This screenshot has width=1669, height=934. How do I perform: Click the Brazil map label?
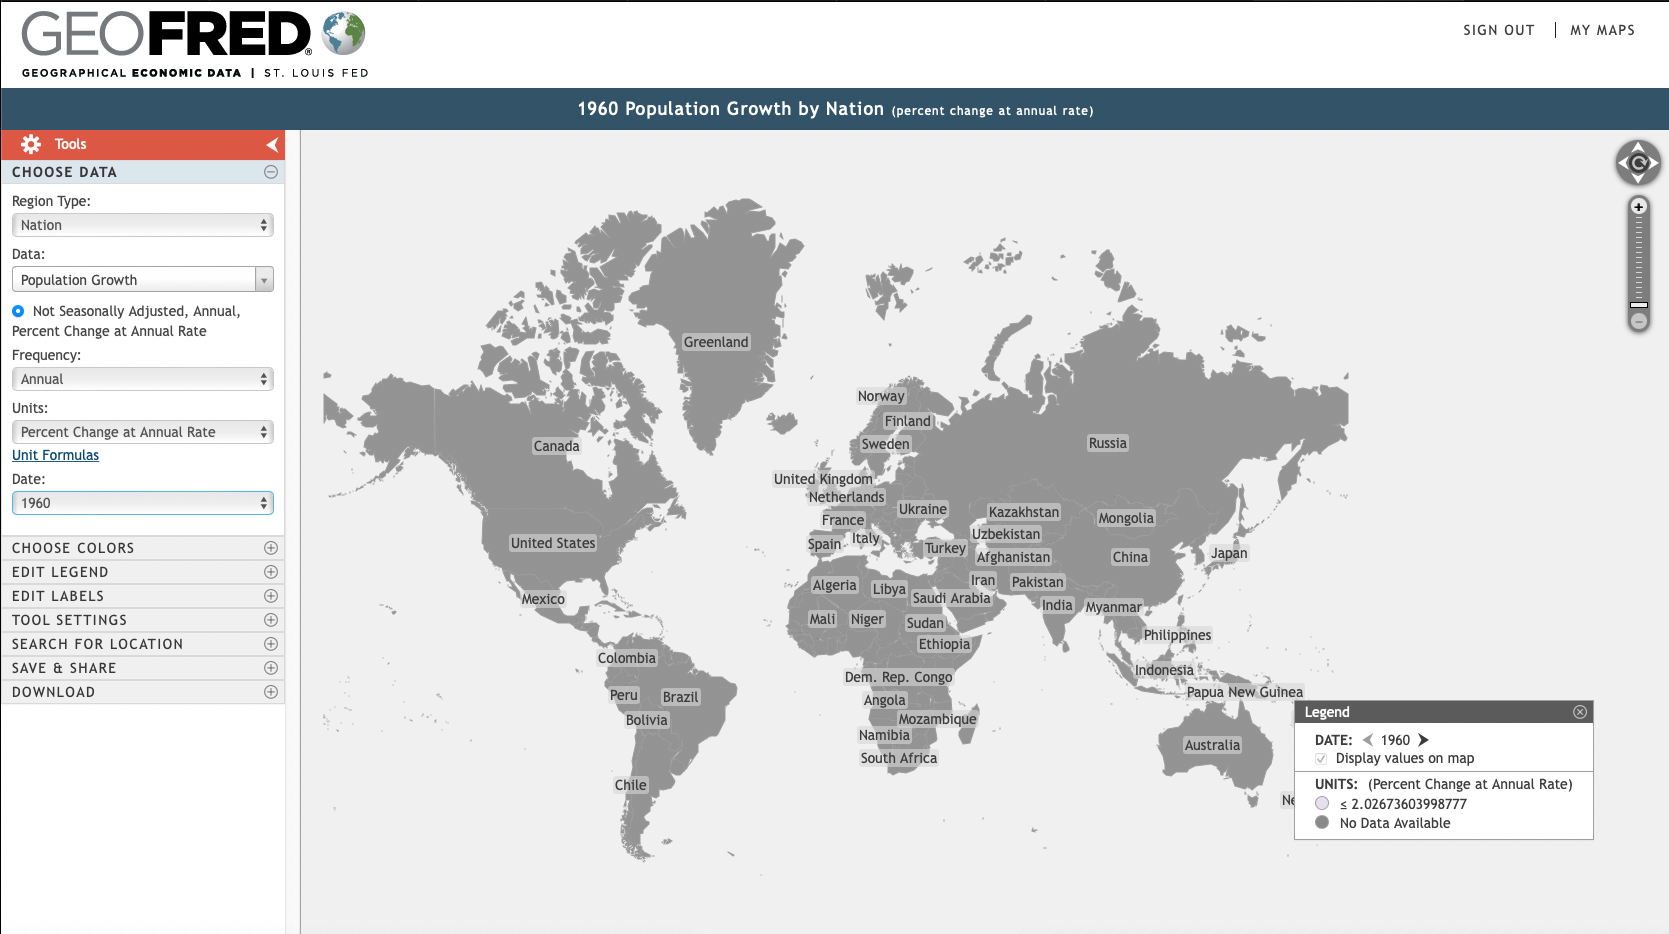coord(681,697)
